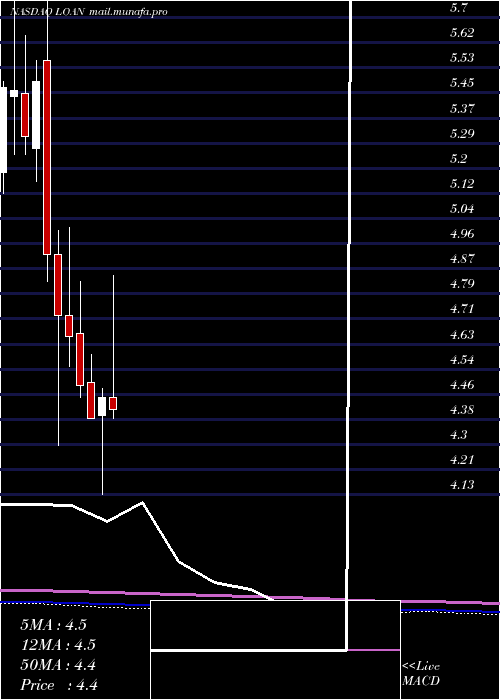
Task: Select the 4.71 price axis label
Action: (462, 309)
